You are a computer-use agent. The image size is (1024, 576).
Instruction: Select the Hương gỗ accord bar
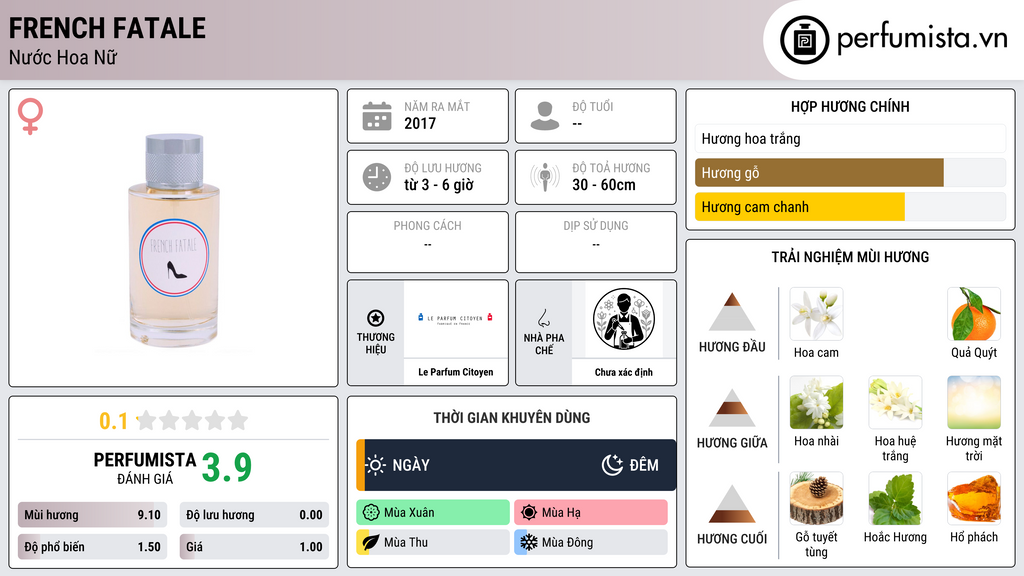(x=850, y=173)
